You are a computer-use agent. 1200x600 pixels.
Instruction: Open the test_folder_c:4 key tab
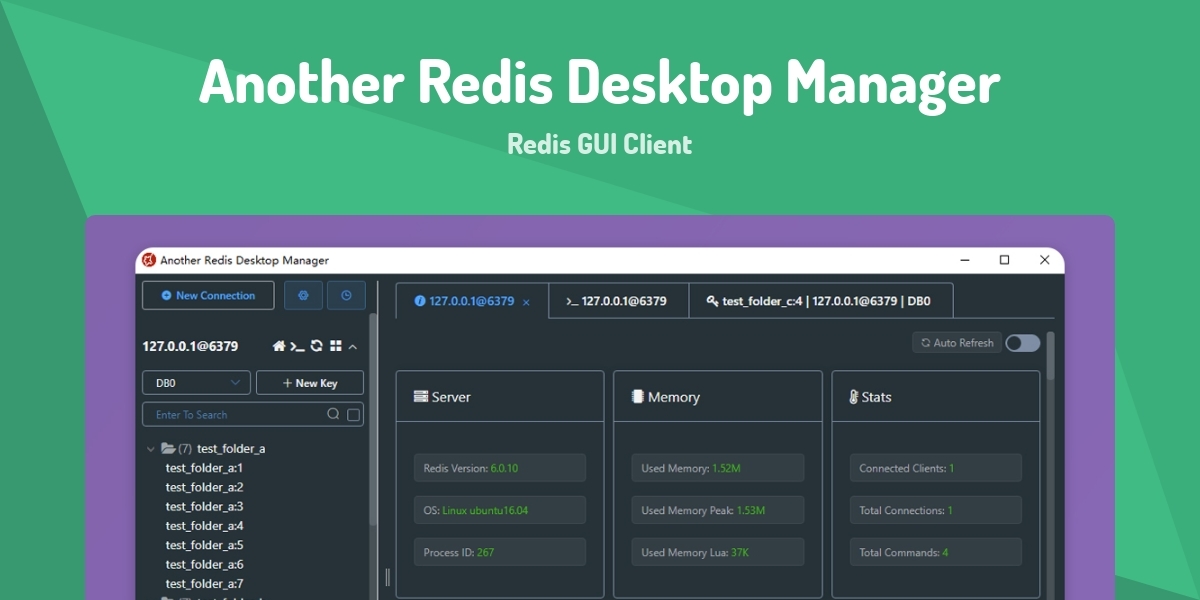(x=821, y=300)
